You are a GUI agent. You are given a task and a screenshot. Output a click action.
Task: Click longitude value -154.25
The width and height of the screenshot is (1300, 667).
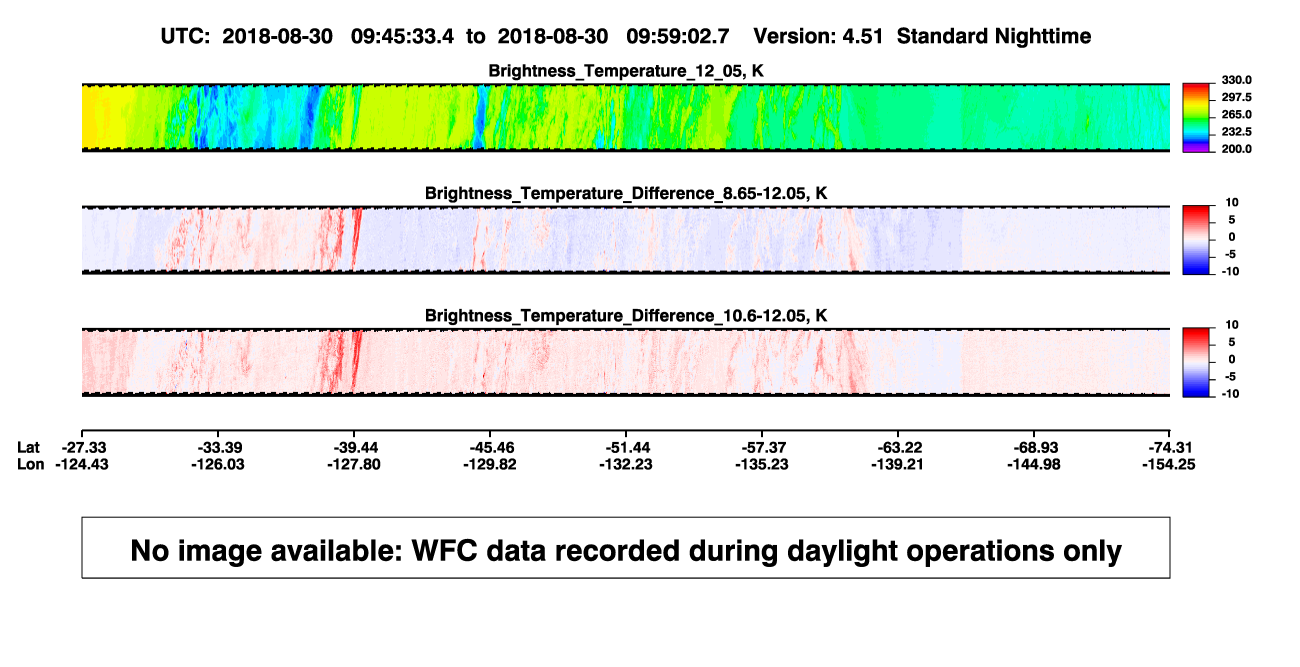[x=1169, y=464]
